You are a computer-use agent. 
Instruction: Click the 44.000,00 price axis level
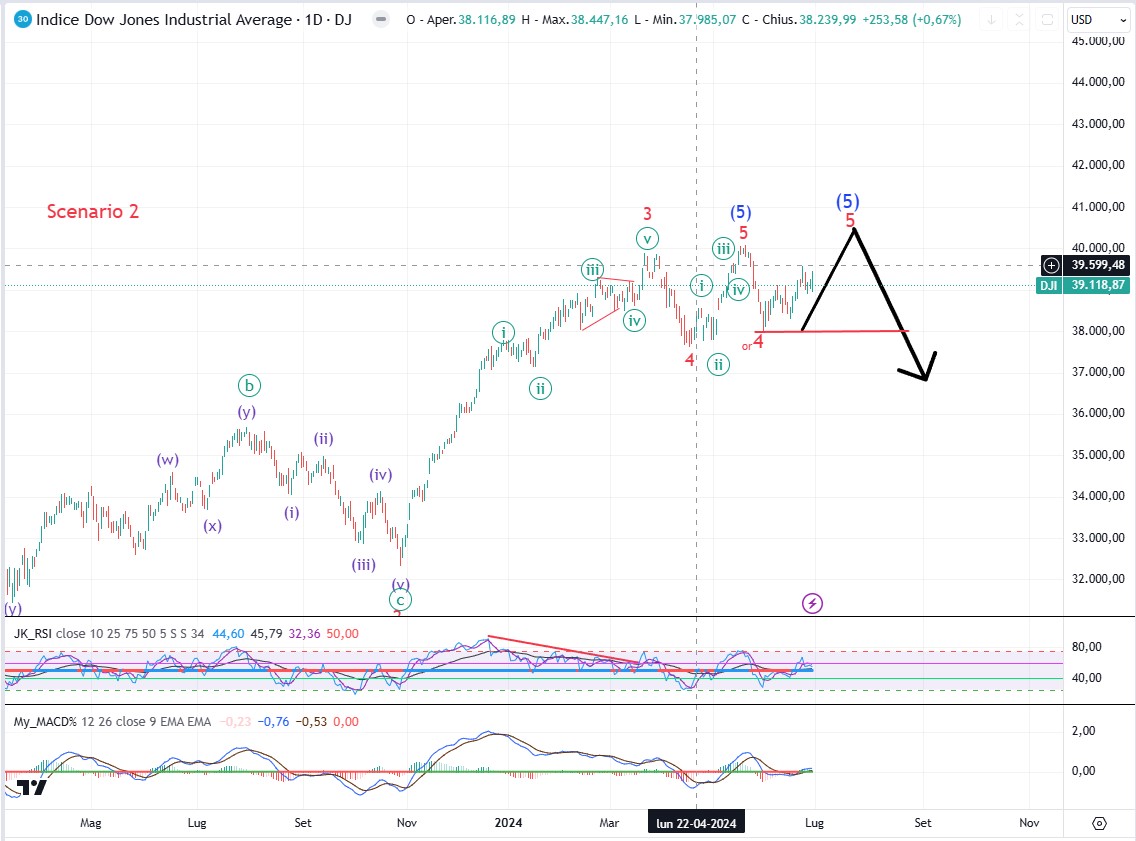pos(1098,82)
